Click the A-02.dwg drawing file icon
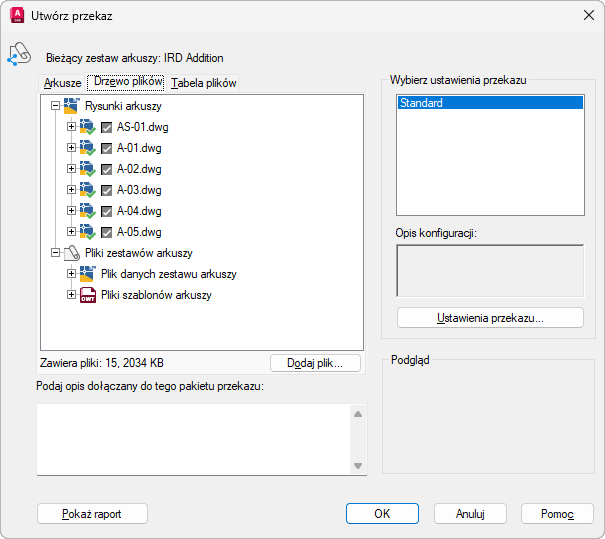 pos(87,169)
